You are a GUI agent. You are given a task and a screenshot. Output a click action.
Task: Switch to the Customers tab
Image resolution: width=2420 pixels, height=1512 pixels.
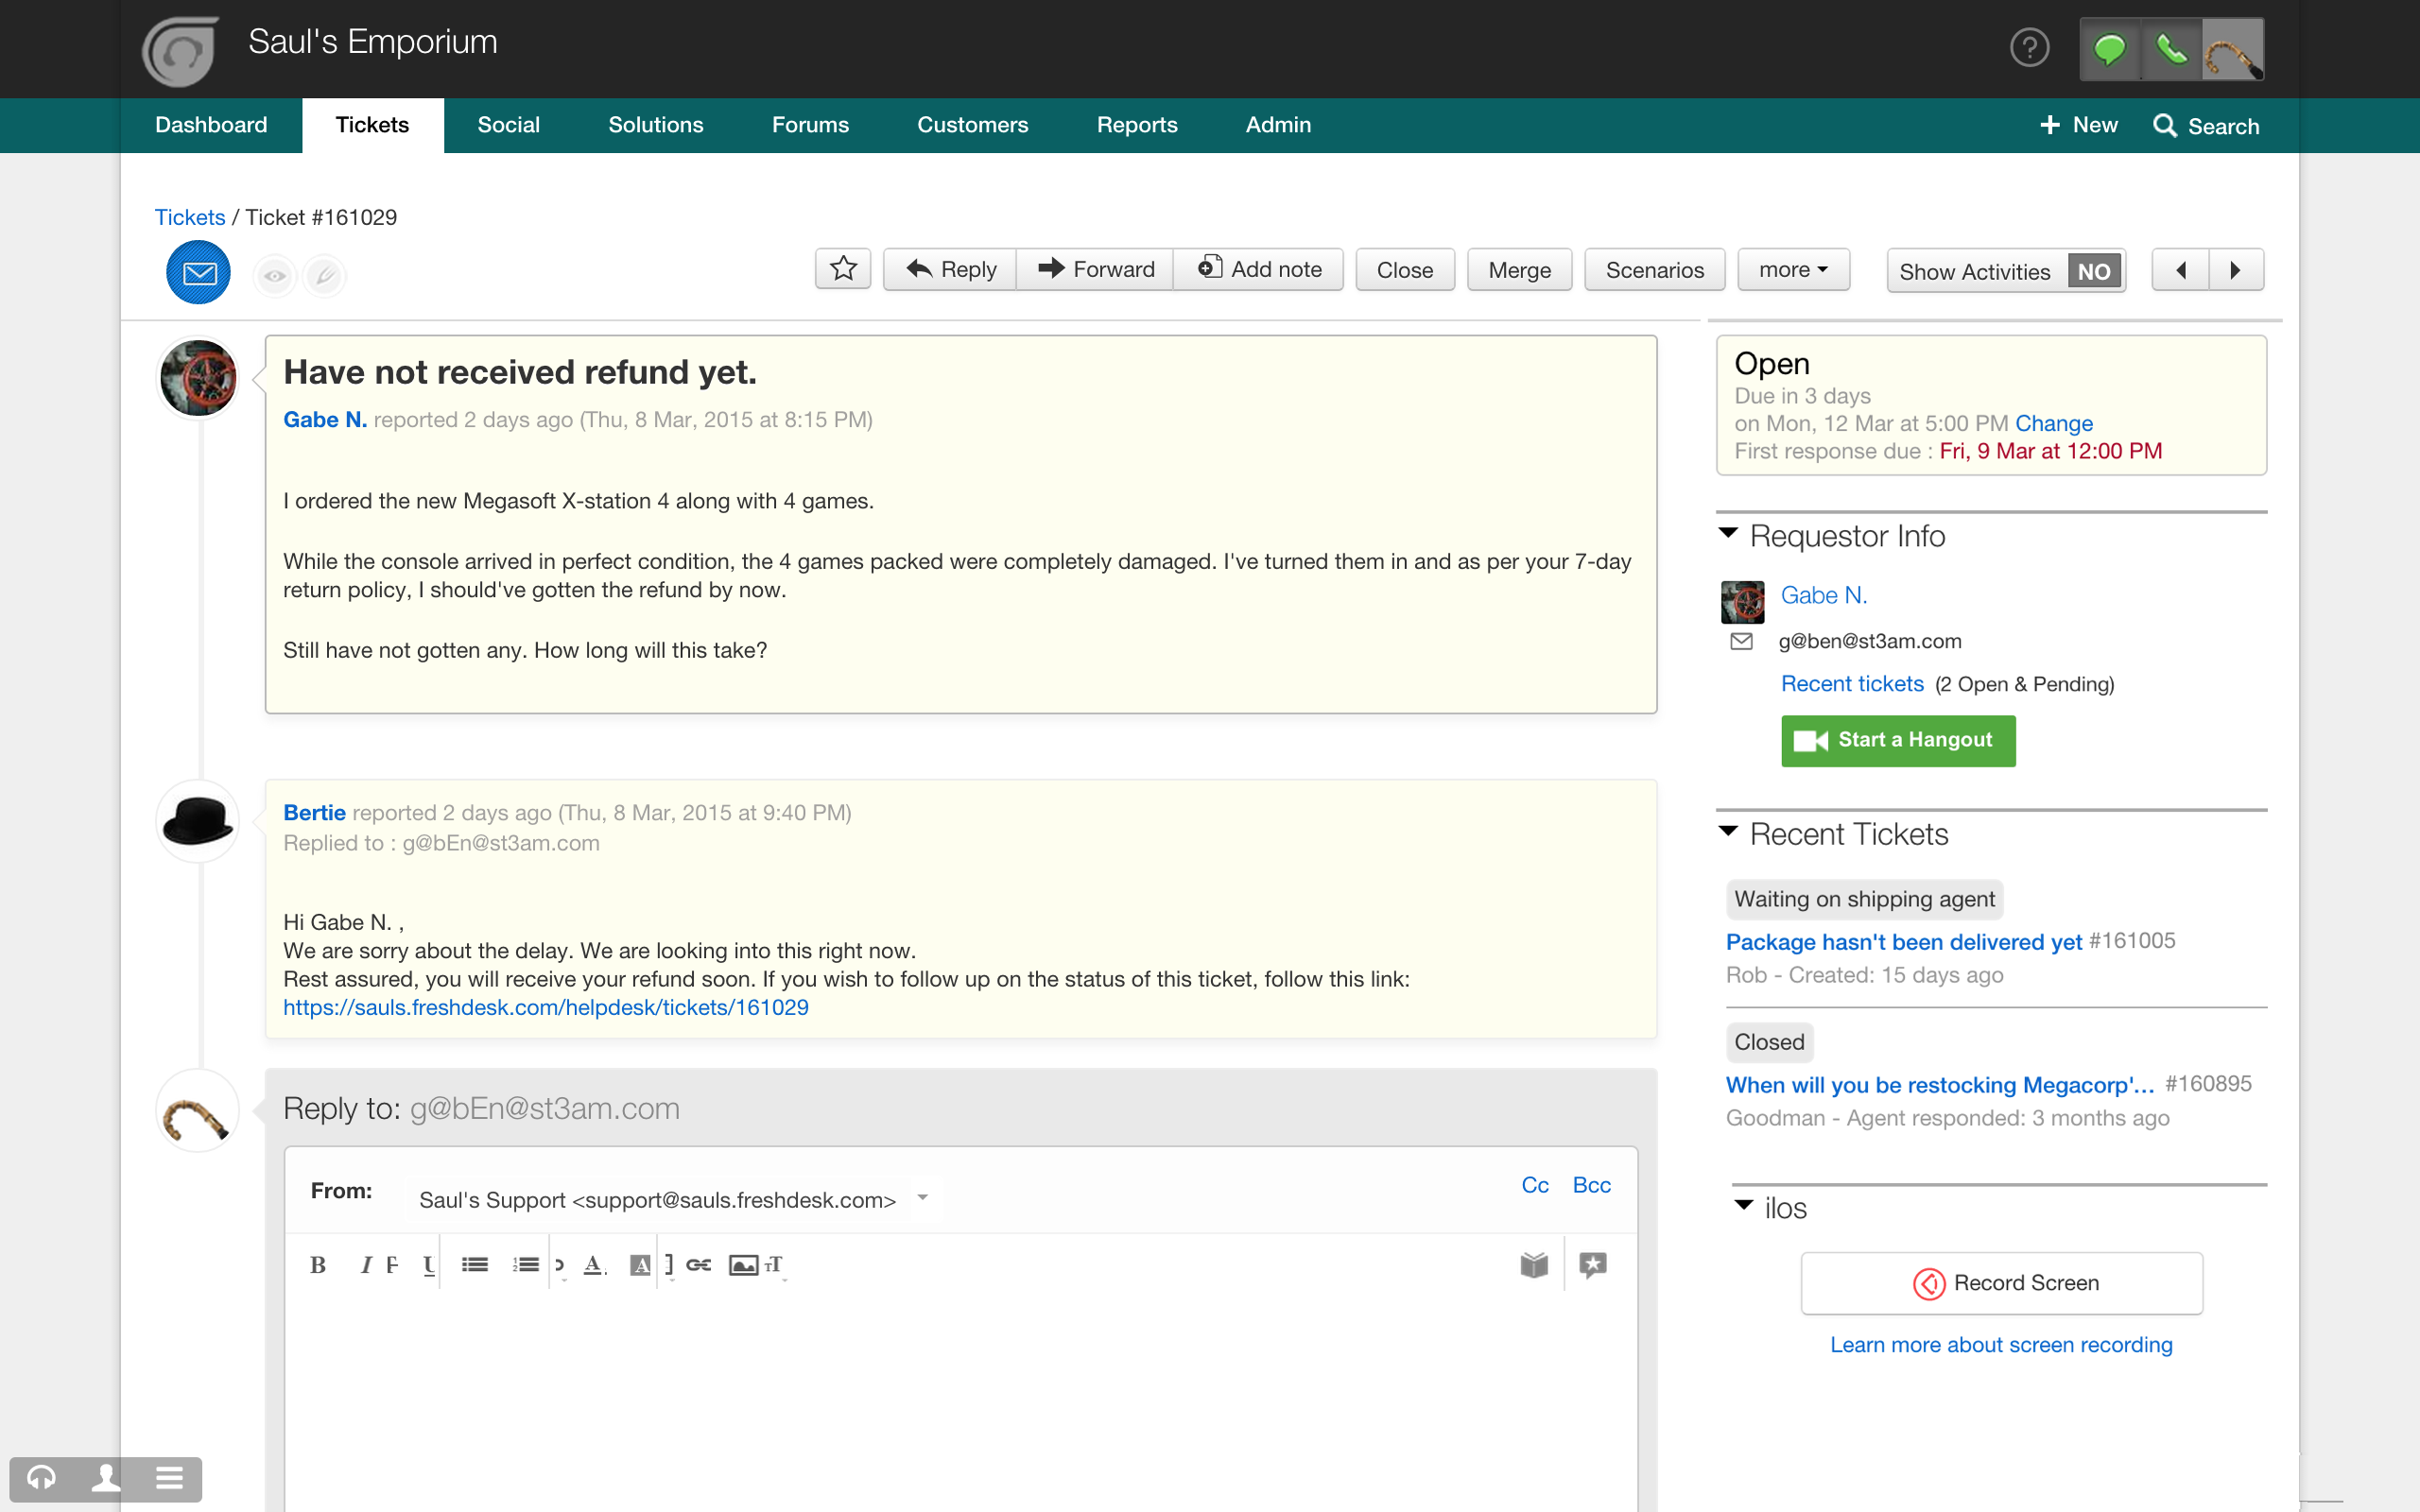tap(972, 125)
